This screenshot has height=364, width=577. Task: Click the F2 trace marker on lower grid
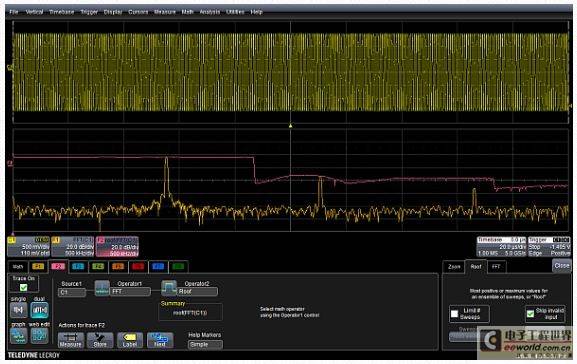[10, 163]
